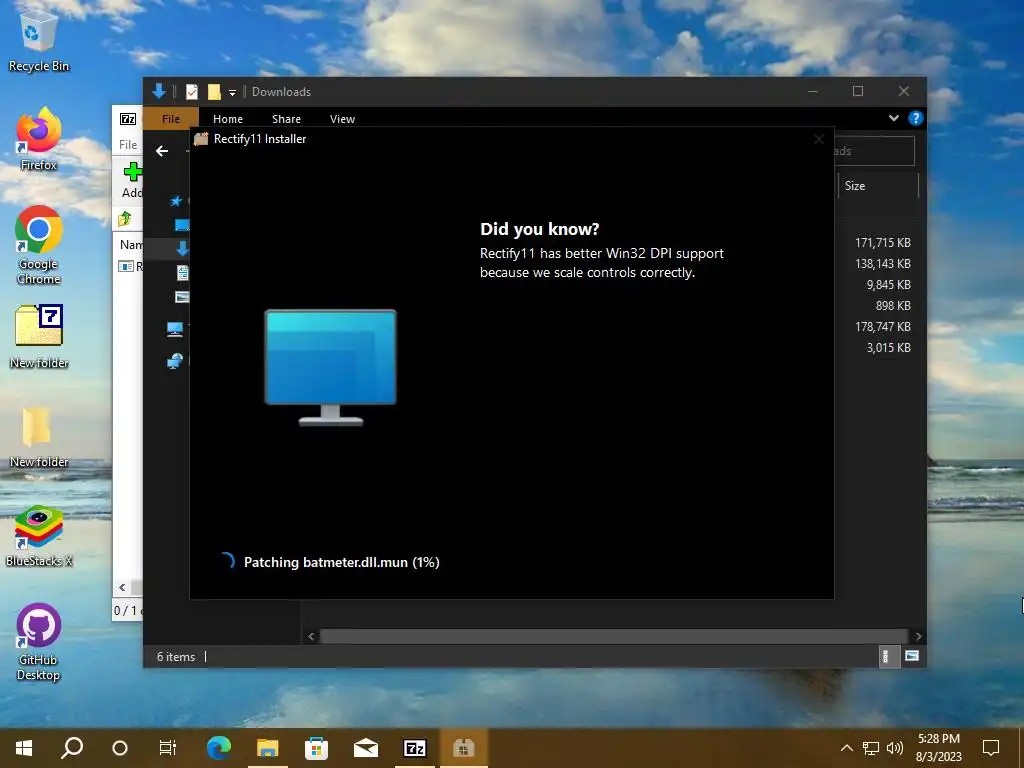The height and width of the screenshot is (768, 1024).
Task: Open network status tray icon
Action: [871, 748]
